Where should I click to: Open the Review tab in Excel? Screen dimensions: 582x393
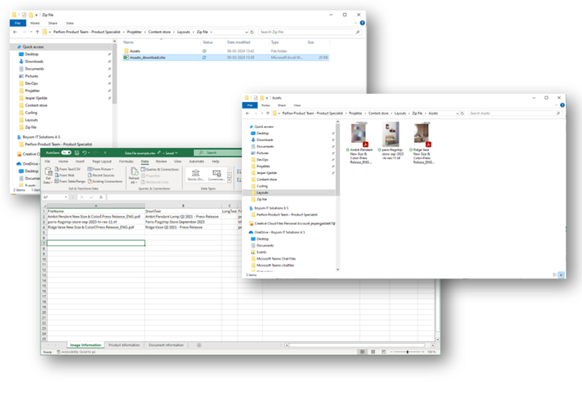(161, 161)
